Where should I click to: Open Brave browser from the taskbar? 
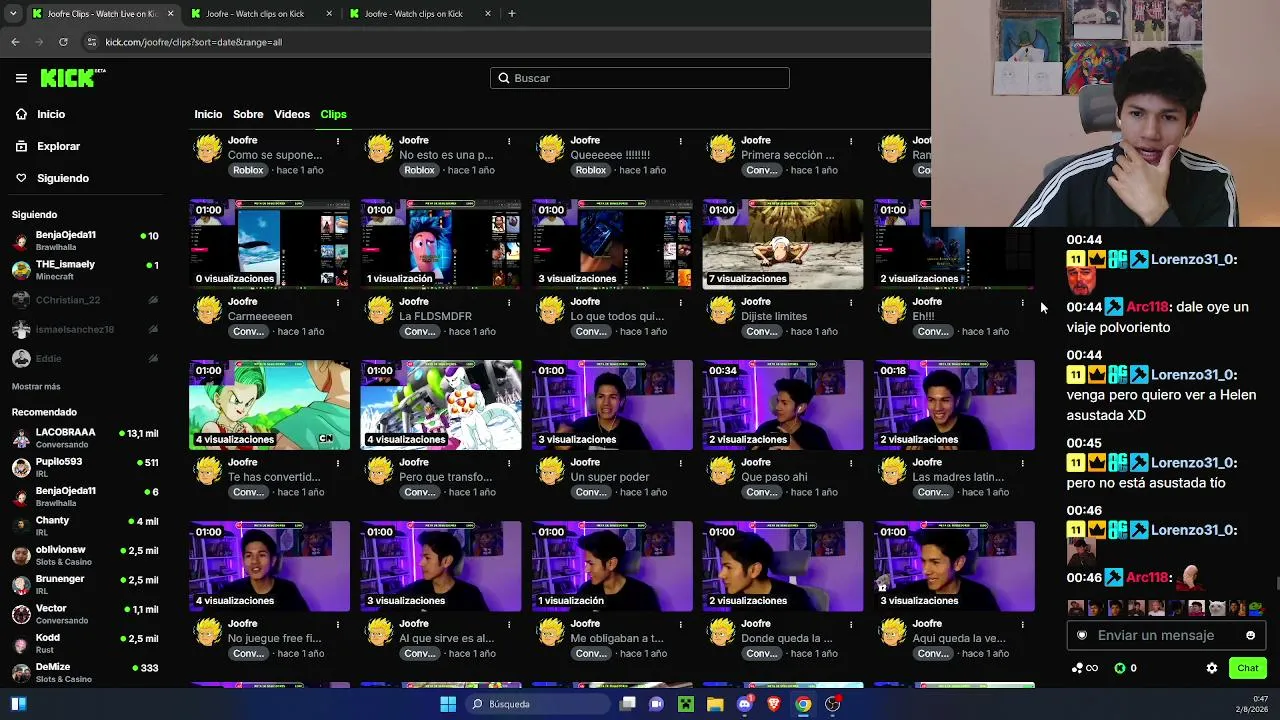click(x=773, y=704)
